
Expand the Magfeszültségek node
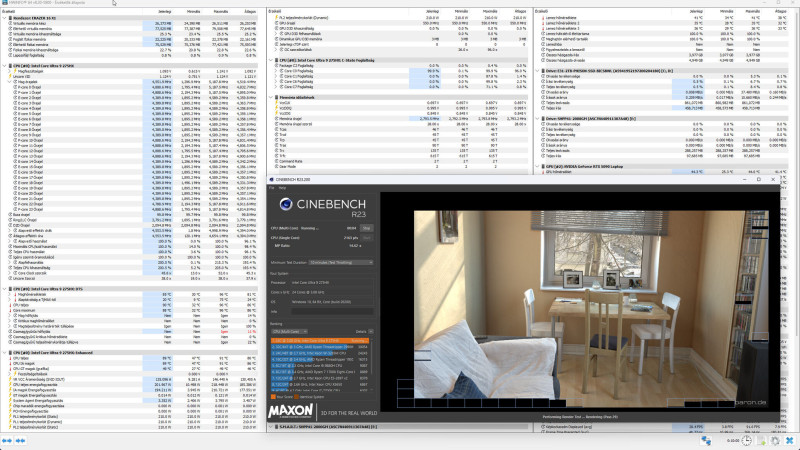(x=10, y=71)
